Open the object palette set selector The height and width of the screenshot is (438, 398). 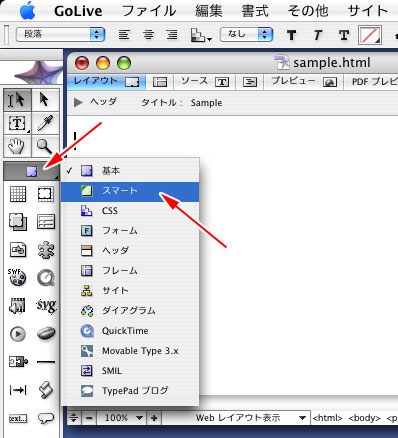tap(32, 172)
